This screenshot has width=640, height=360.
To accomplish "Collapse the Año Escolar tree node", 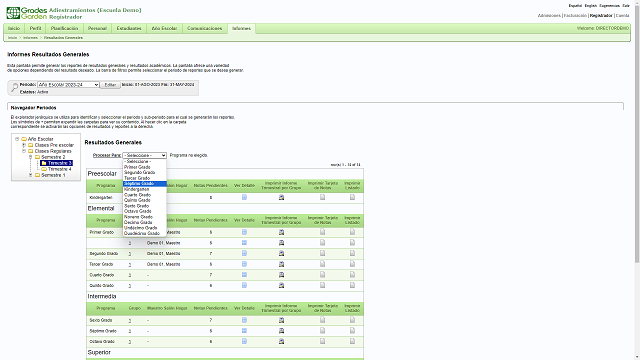I will coord(17,139).
